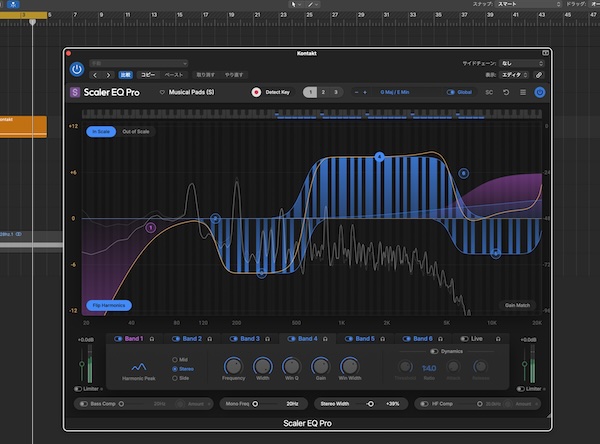The width and height of the screenshot is (600, 444).
Task: Favorite the Musical Pads preset with heart icon
Action: coord(162,92)
